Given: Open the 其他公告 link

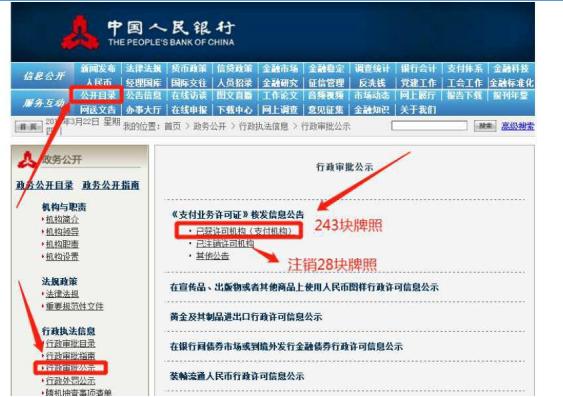Looking at the screenshot, I should click(x=213, y=256).
